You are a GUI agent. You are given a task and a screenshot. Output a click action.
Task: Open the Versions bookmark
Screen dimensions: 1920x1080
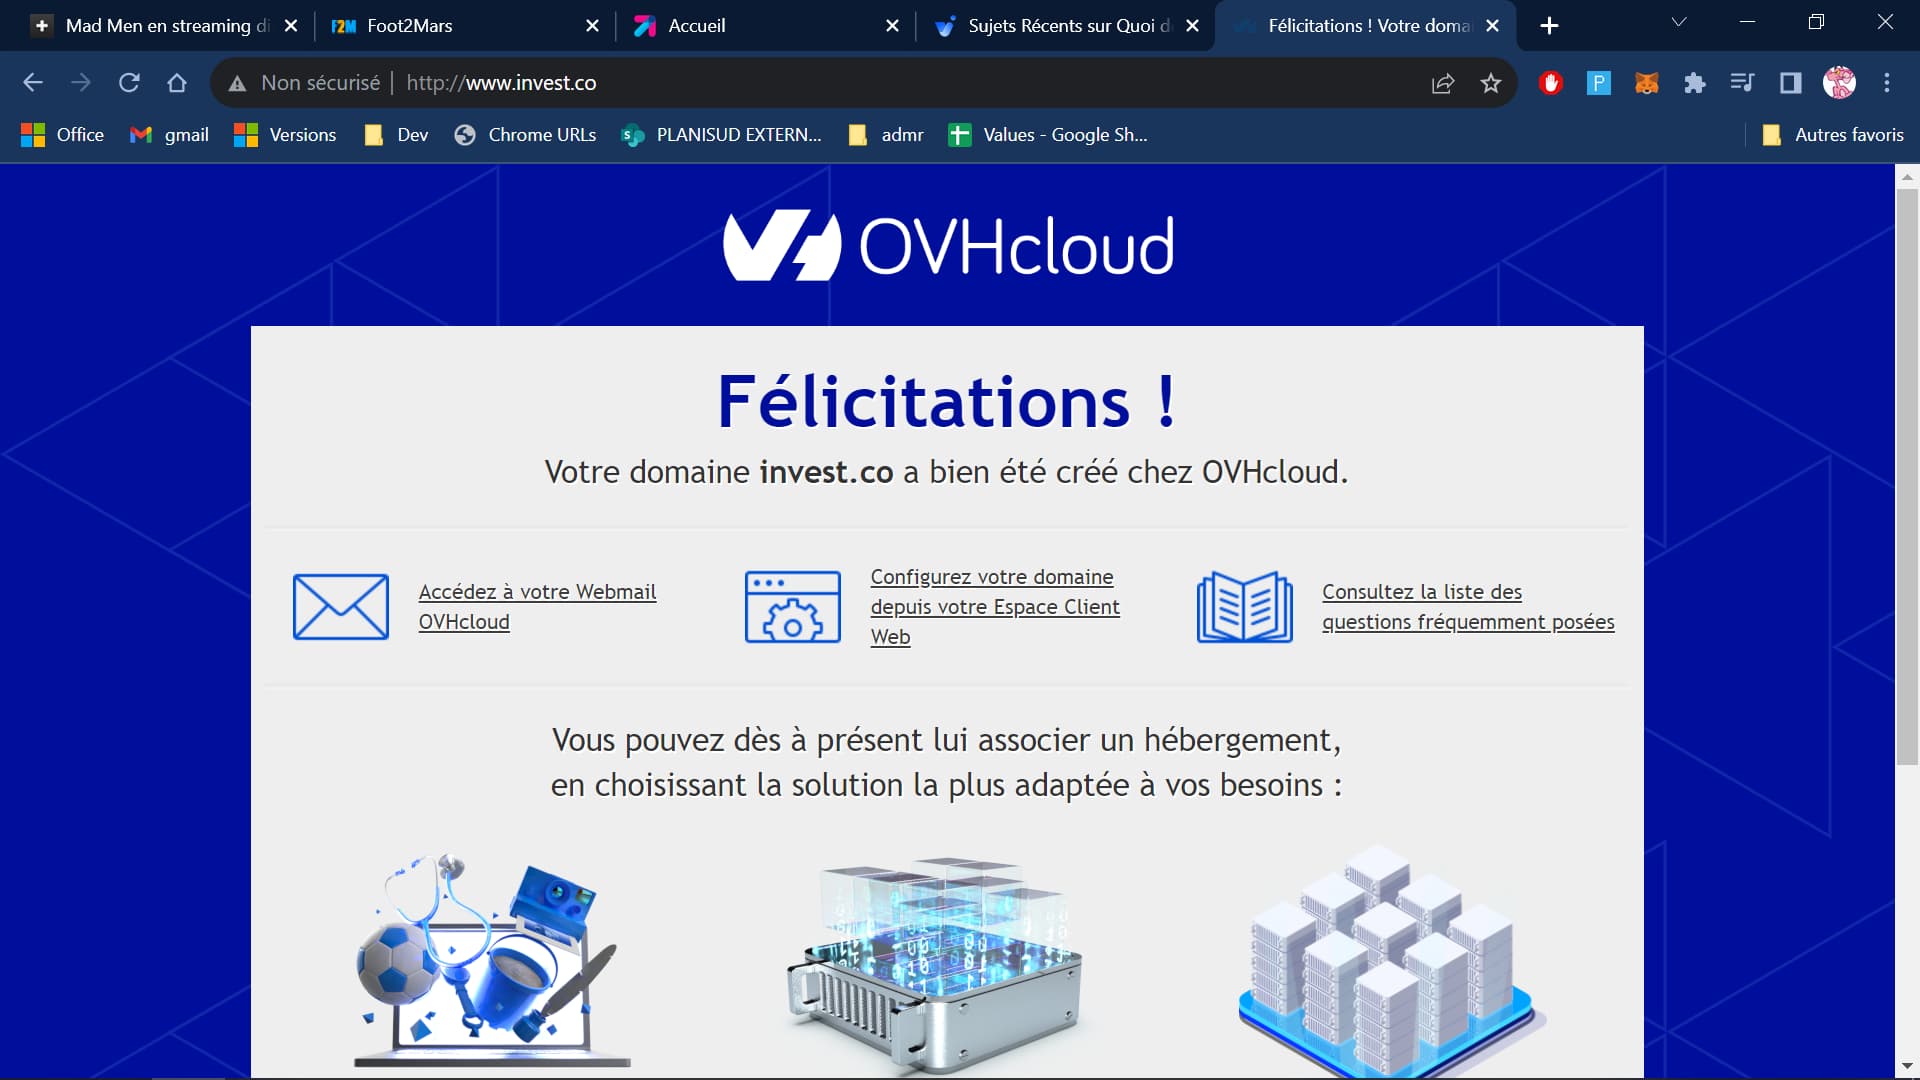(285, 135)
